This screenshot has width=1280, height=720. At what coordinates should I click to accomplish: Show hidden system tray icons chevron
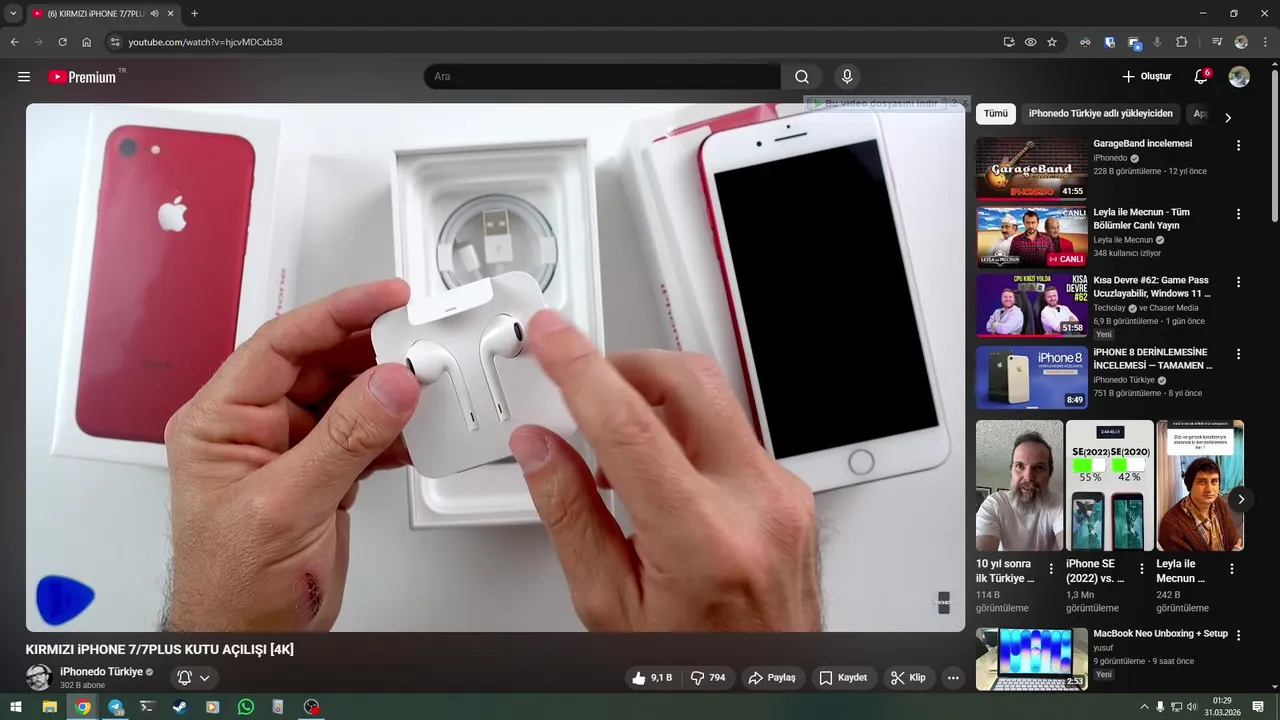pos(1144,707)
